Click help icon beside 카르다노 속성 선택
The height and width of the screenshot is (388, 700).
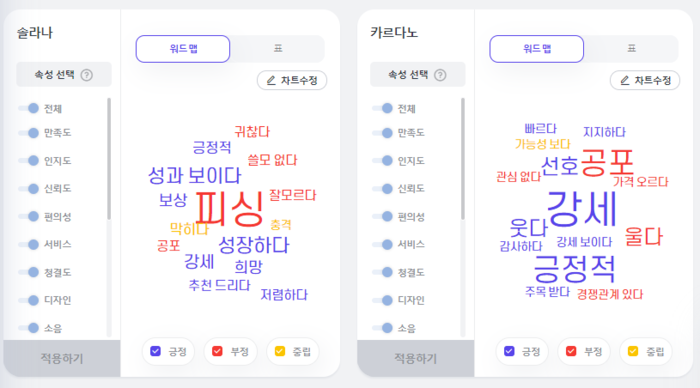[x=440, y=75]
